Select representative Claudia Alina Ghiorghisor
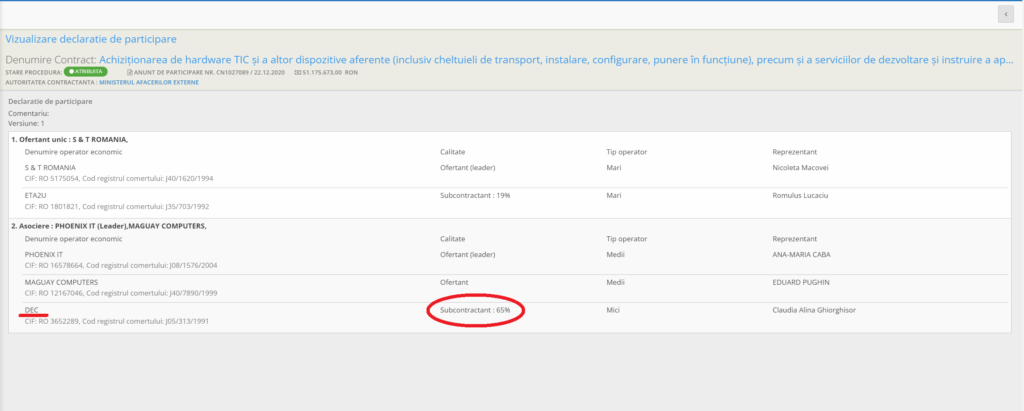Image resolution: width=1024 pixels, height=411 pixels. click(x=814, y=310)
